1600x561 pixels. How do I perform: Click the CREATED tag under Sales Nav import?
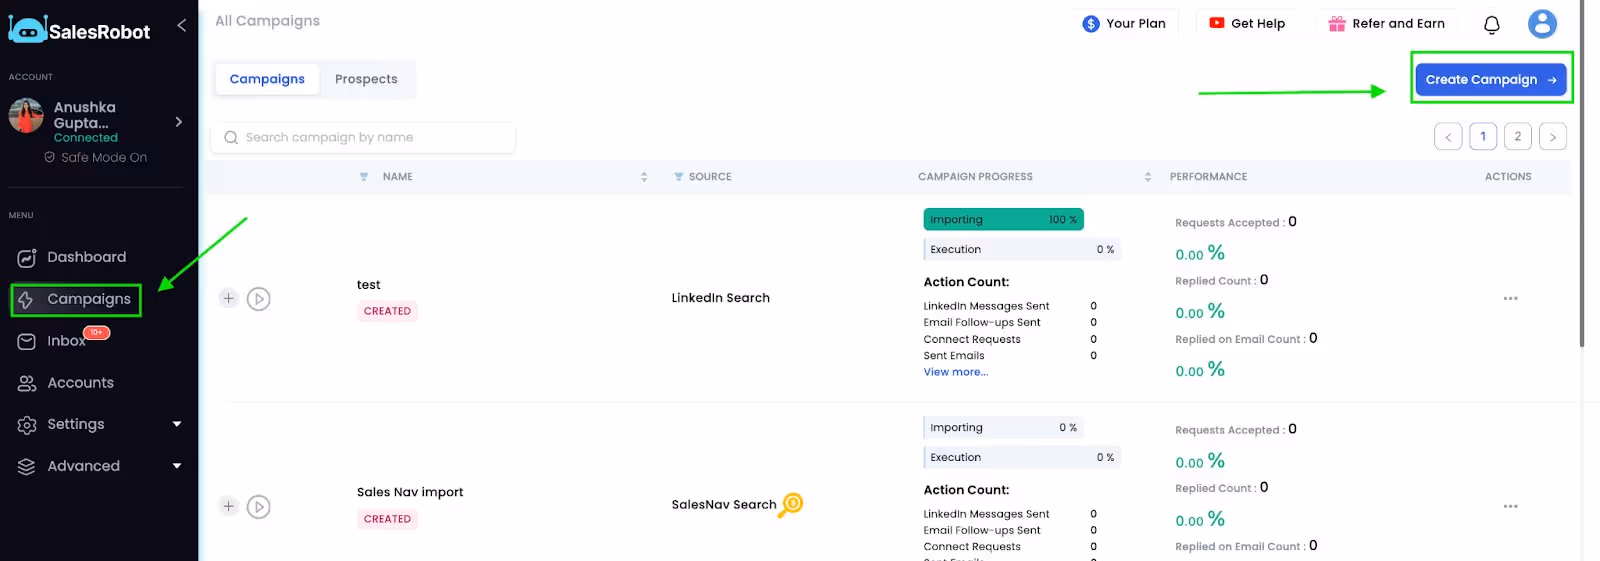click(387, 519)
